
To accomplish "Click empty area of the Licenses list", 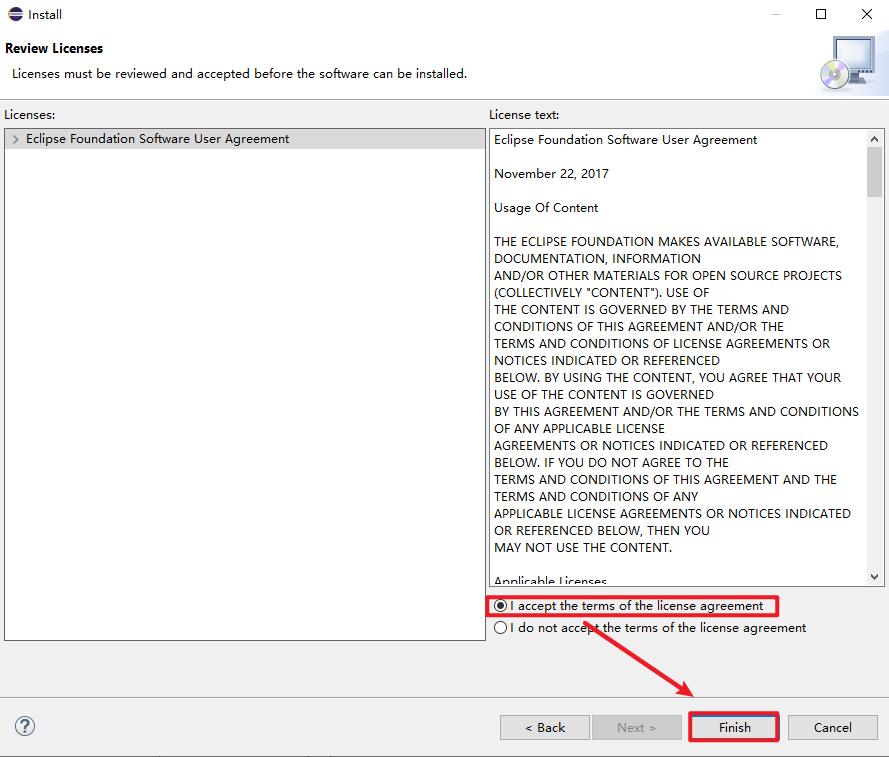I will click(x=244, y=400).
